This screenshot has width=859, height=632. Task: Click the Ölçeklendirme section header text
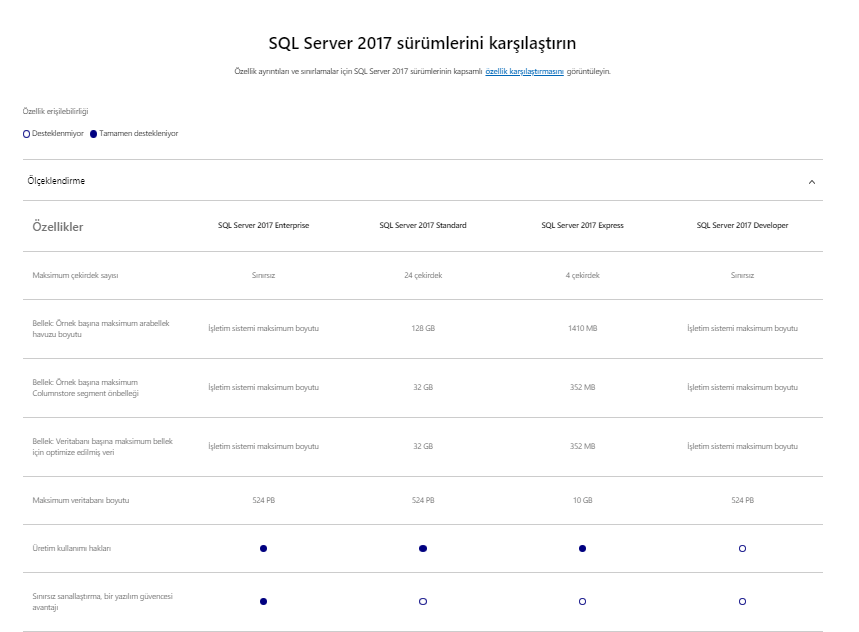[56, 181]
